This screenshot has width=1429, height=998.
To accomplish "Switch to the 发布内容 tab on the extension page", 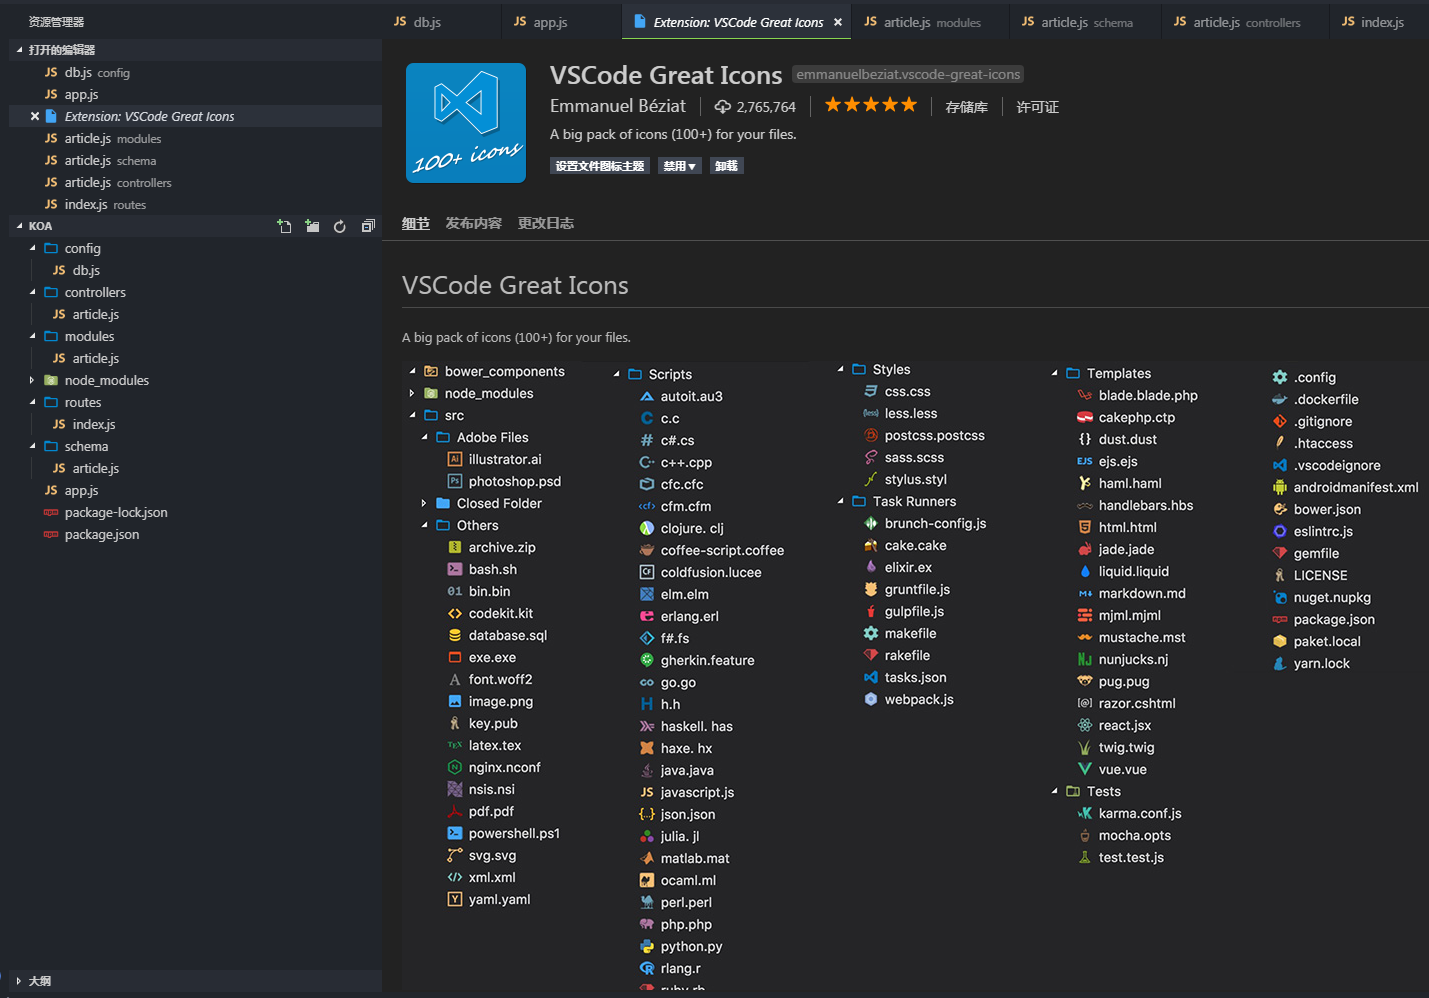I will point(473,223).
